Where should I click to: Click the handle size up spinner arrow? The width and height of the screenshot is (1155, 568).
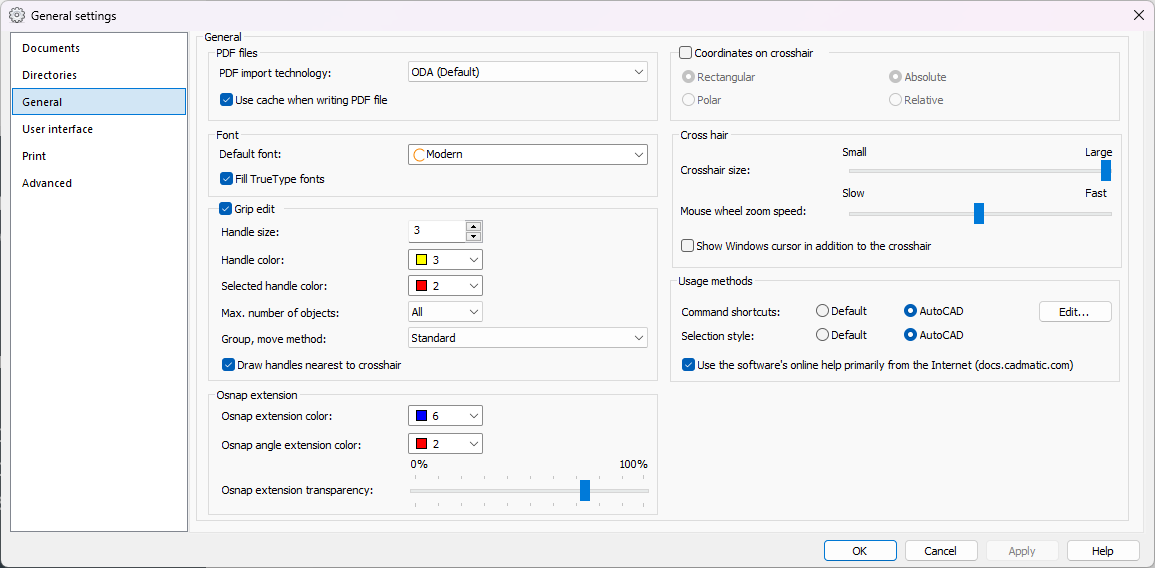474,226
